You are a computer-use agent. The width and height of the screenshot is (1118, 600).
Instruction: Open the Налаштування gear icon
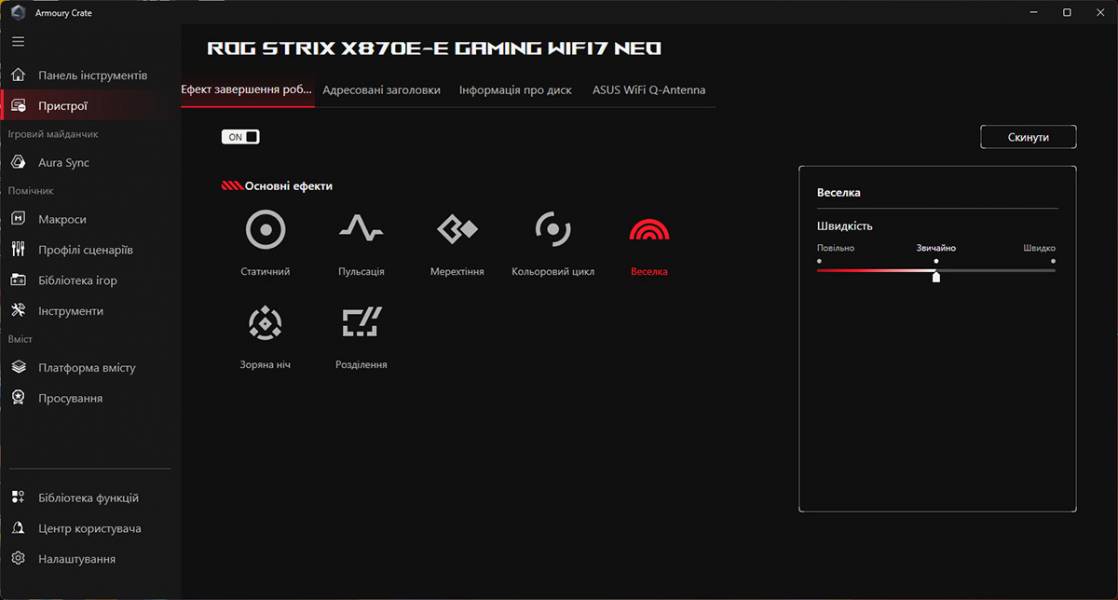point(19,559)
